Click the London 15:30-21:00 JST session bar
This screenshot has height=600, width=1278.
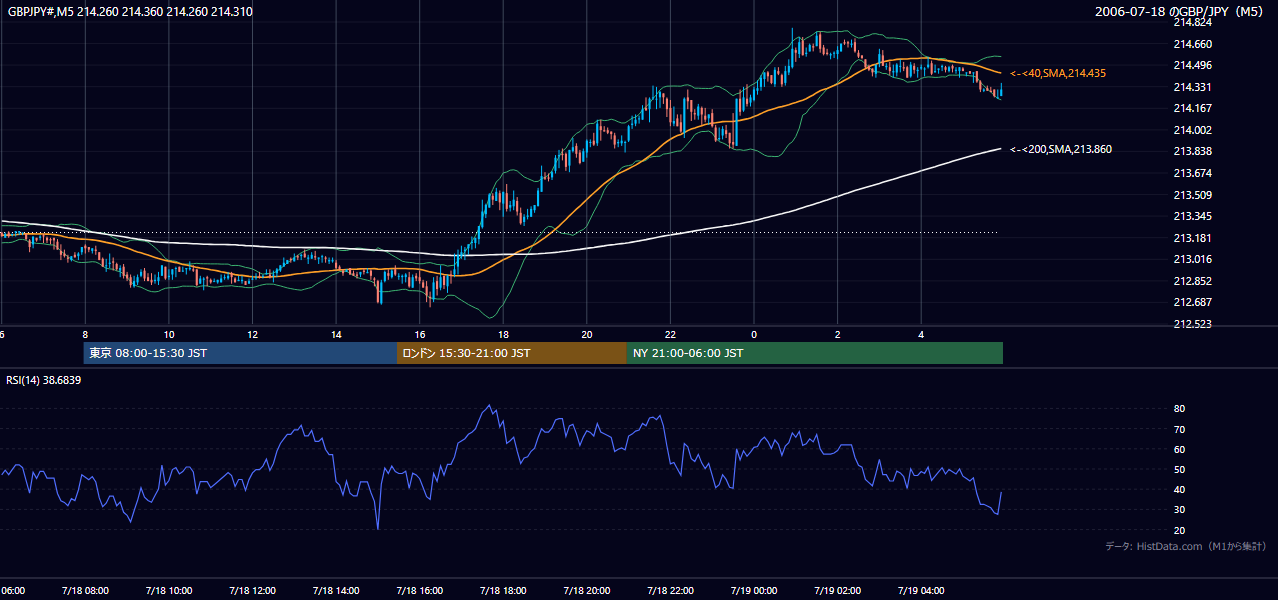(x=512, y=353)
